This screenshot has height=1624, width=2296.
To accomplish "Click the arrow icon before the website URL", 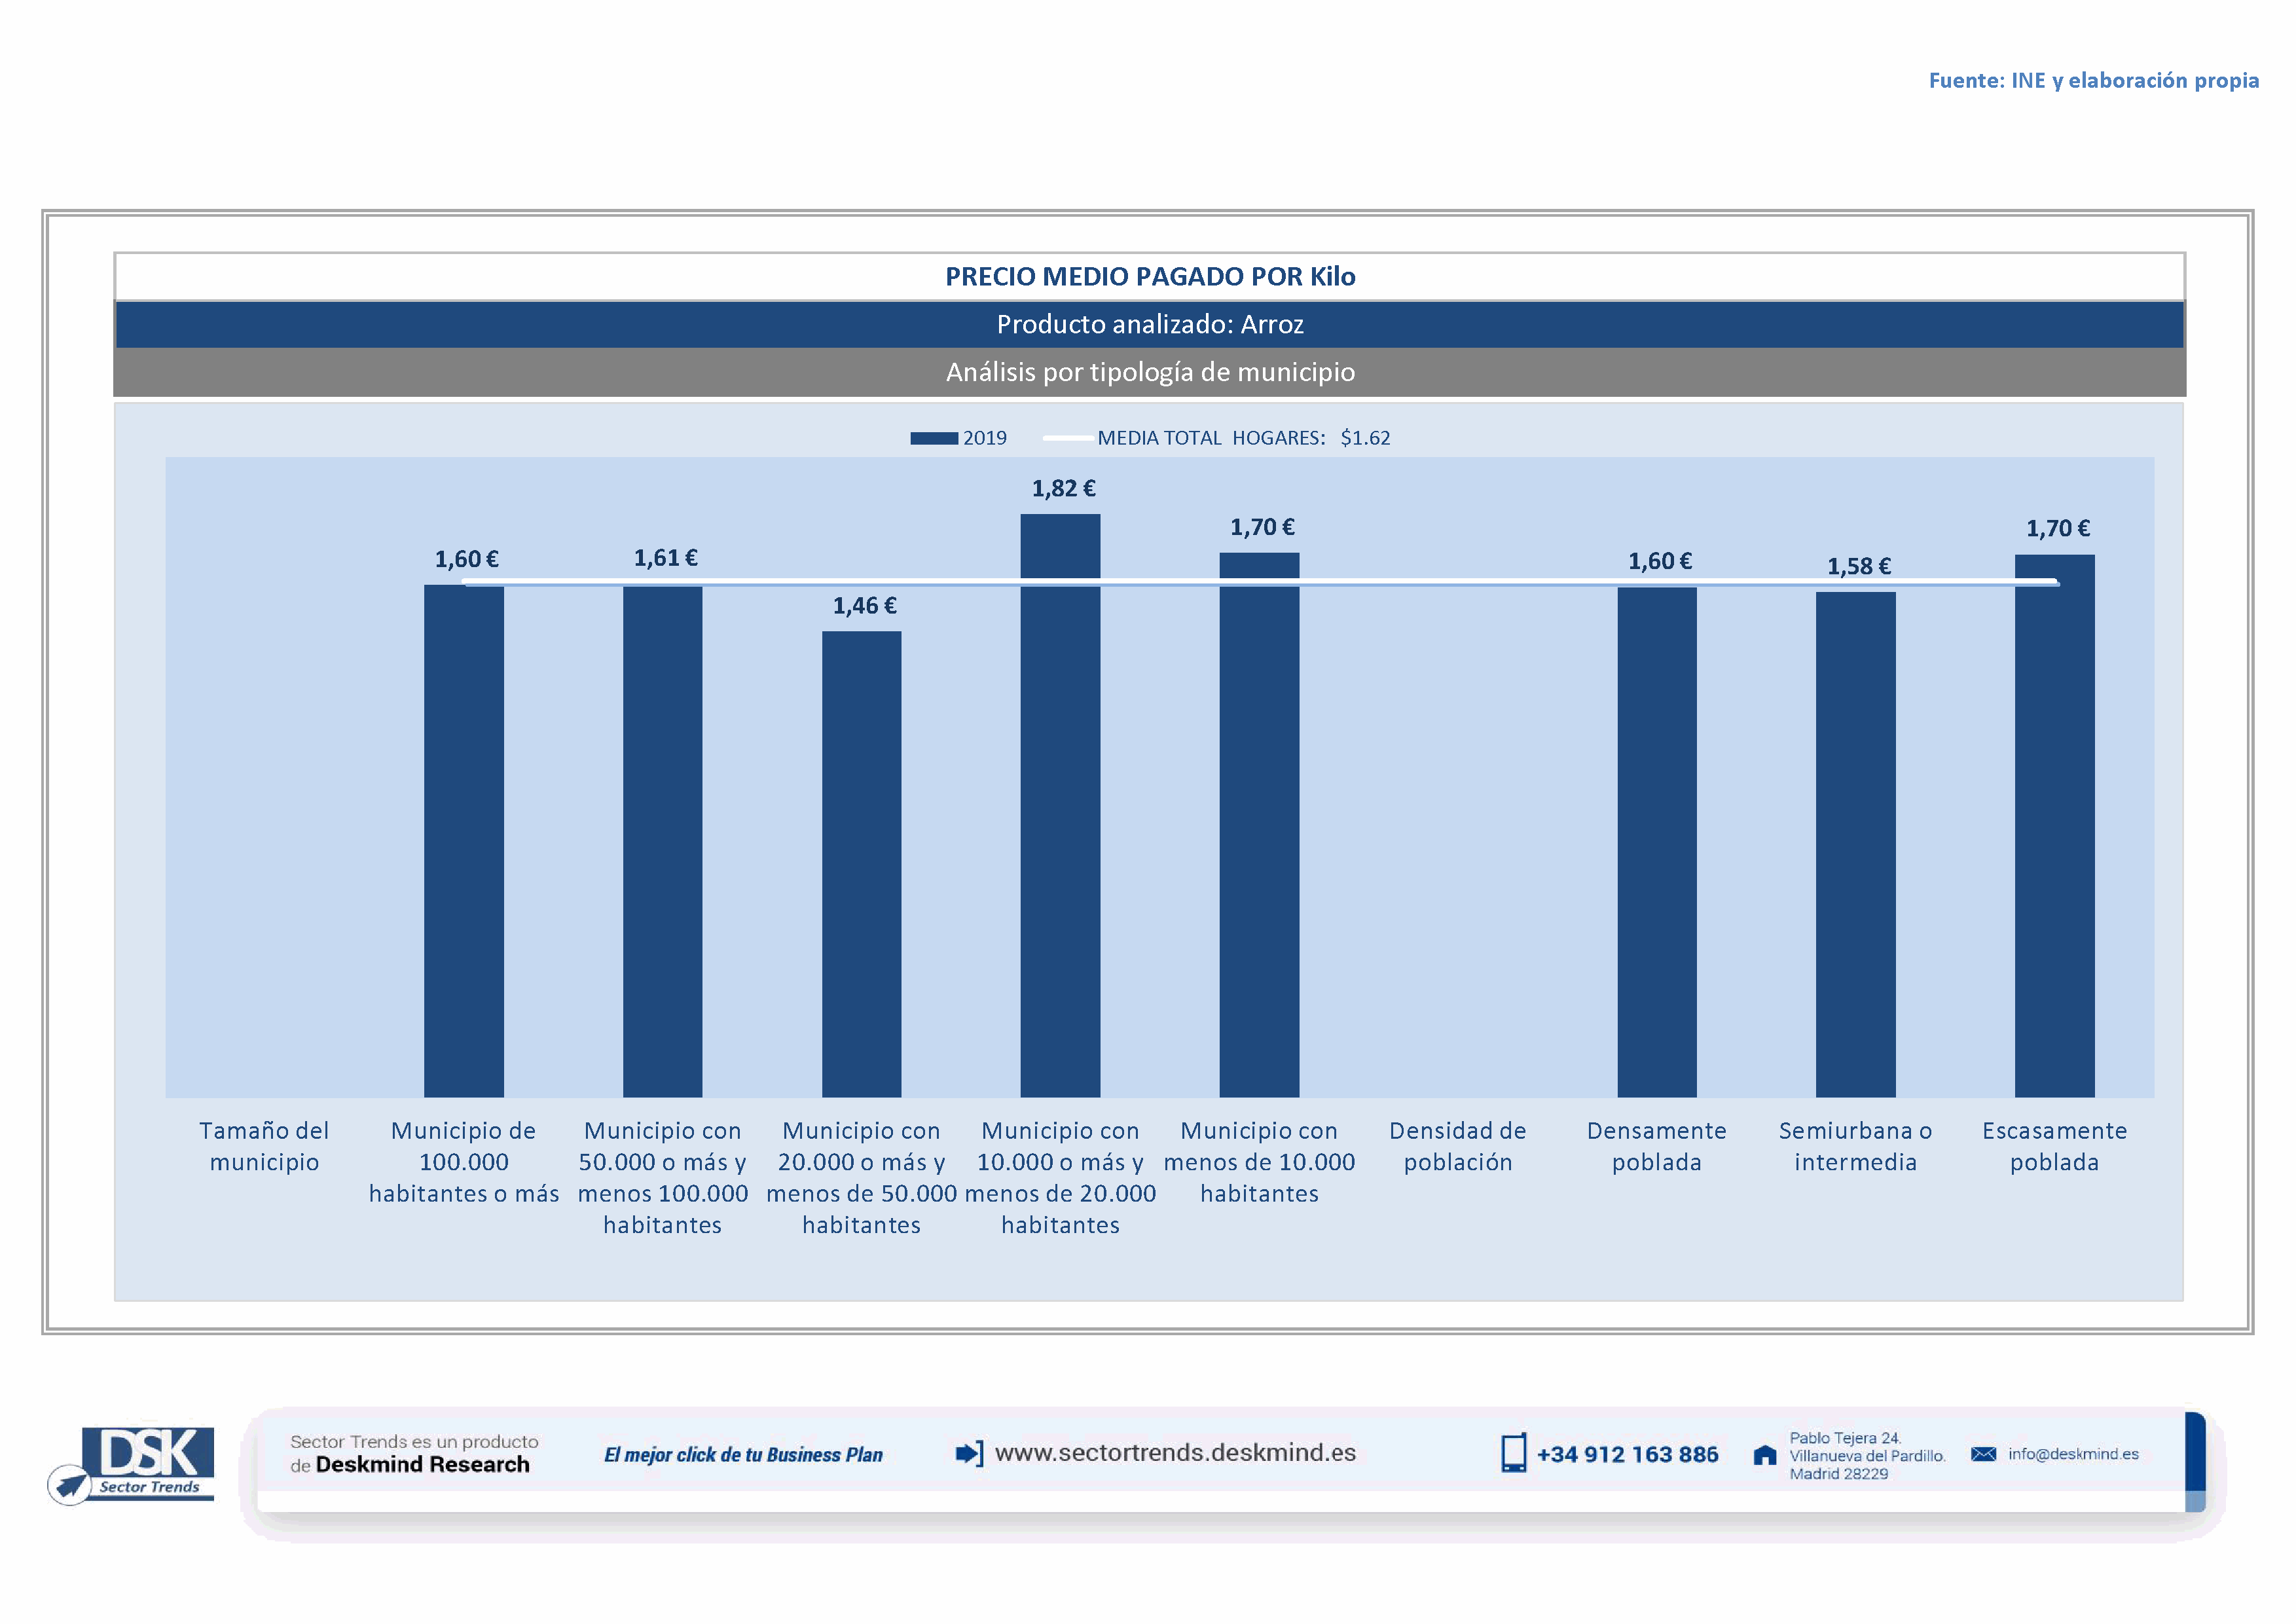I will [x=968, y=1453].
